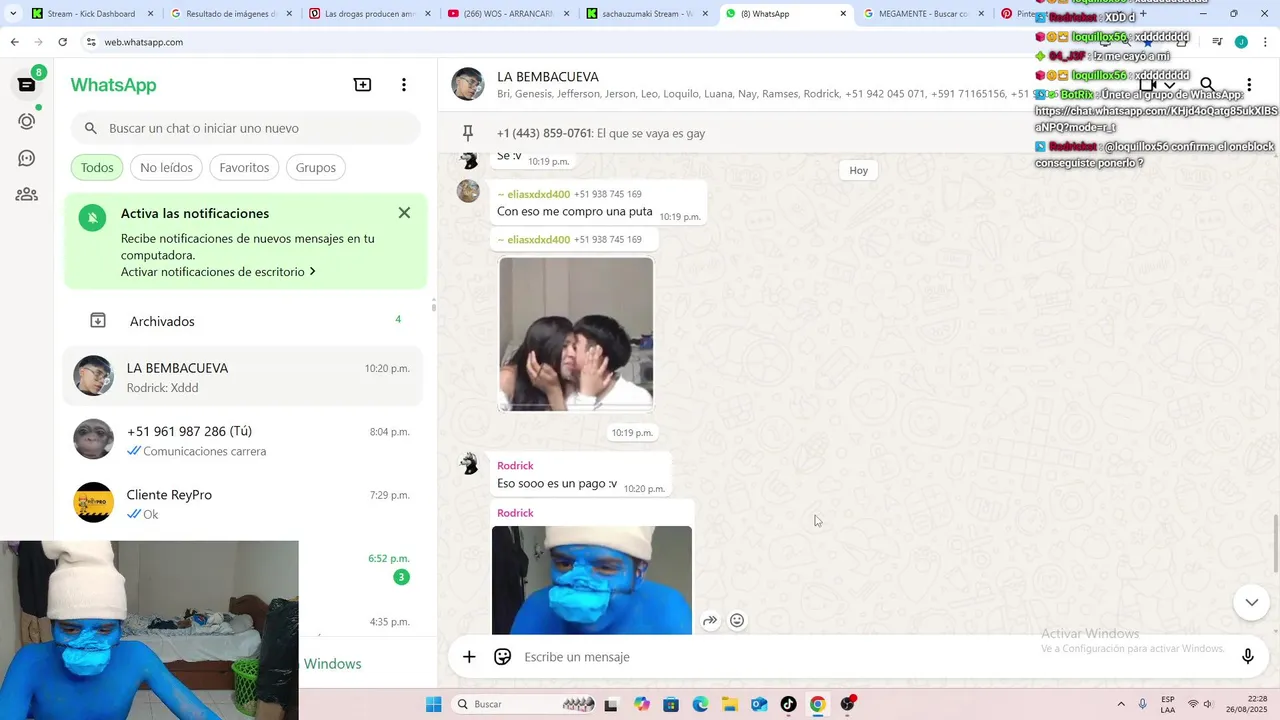Click Rodrick's avatar beside his message

click(468, 464)
